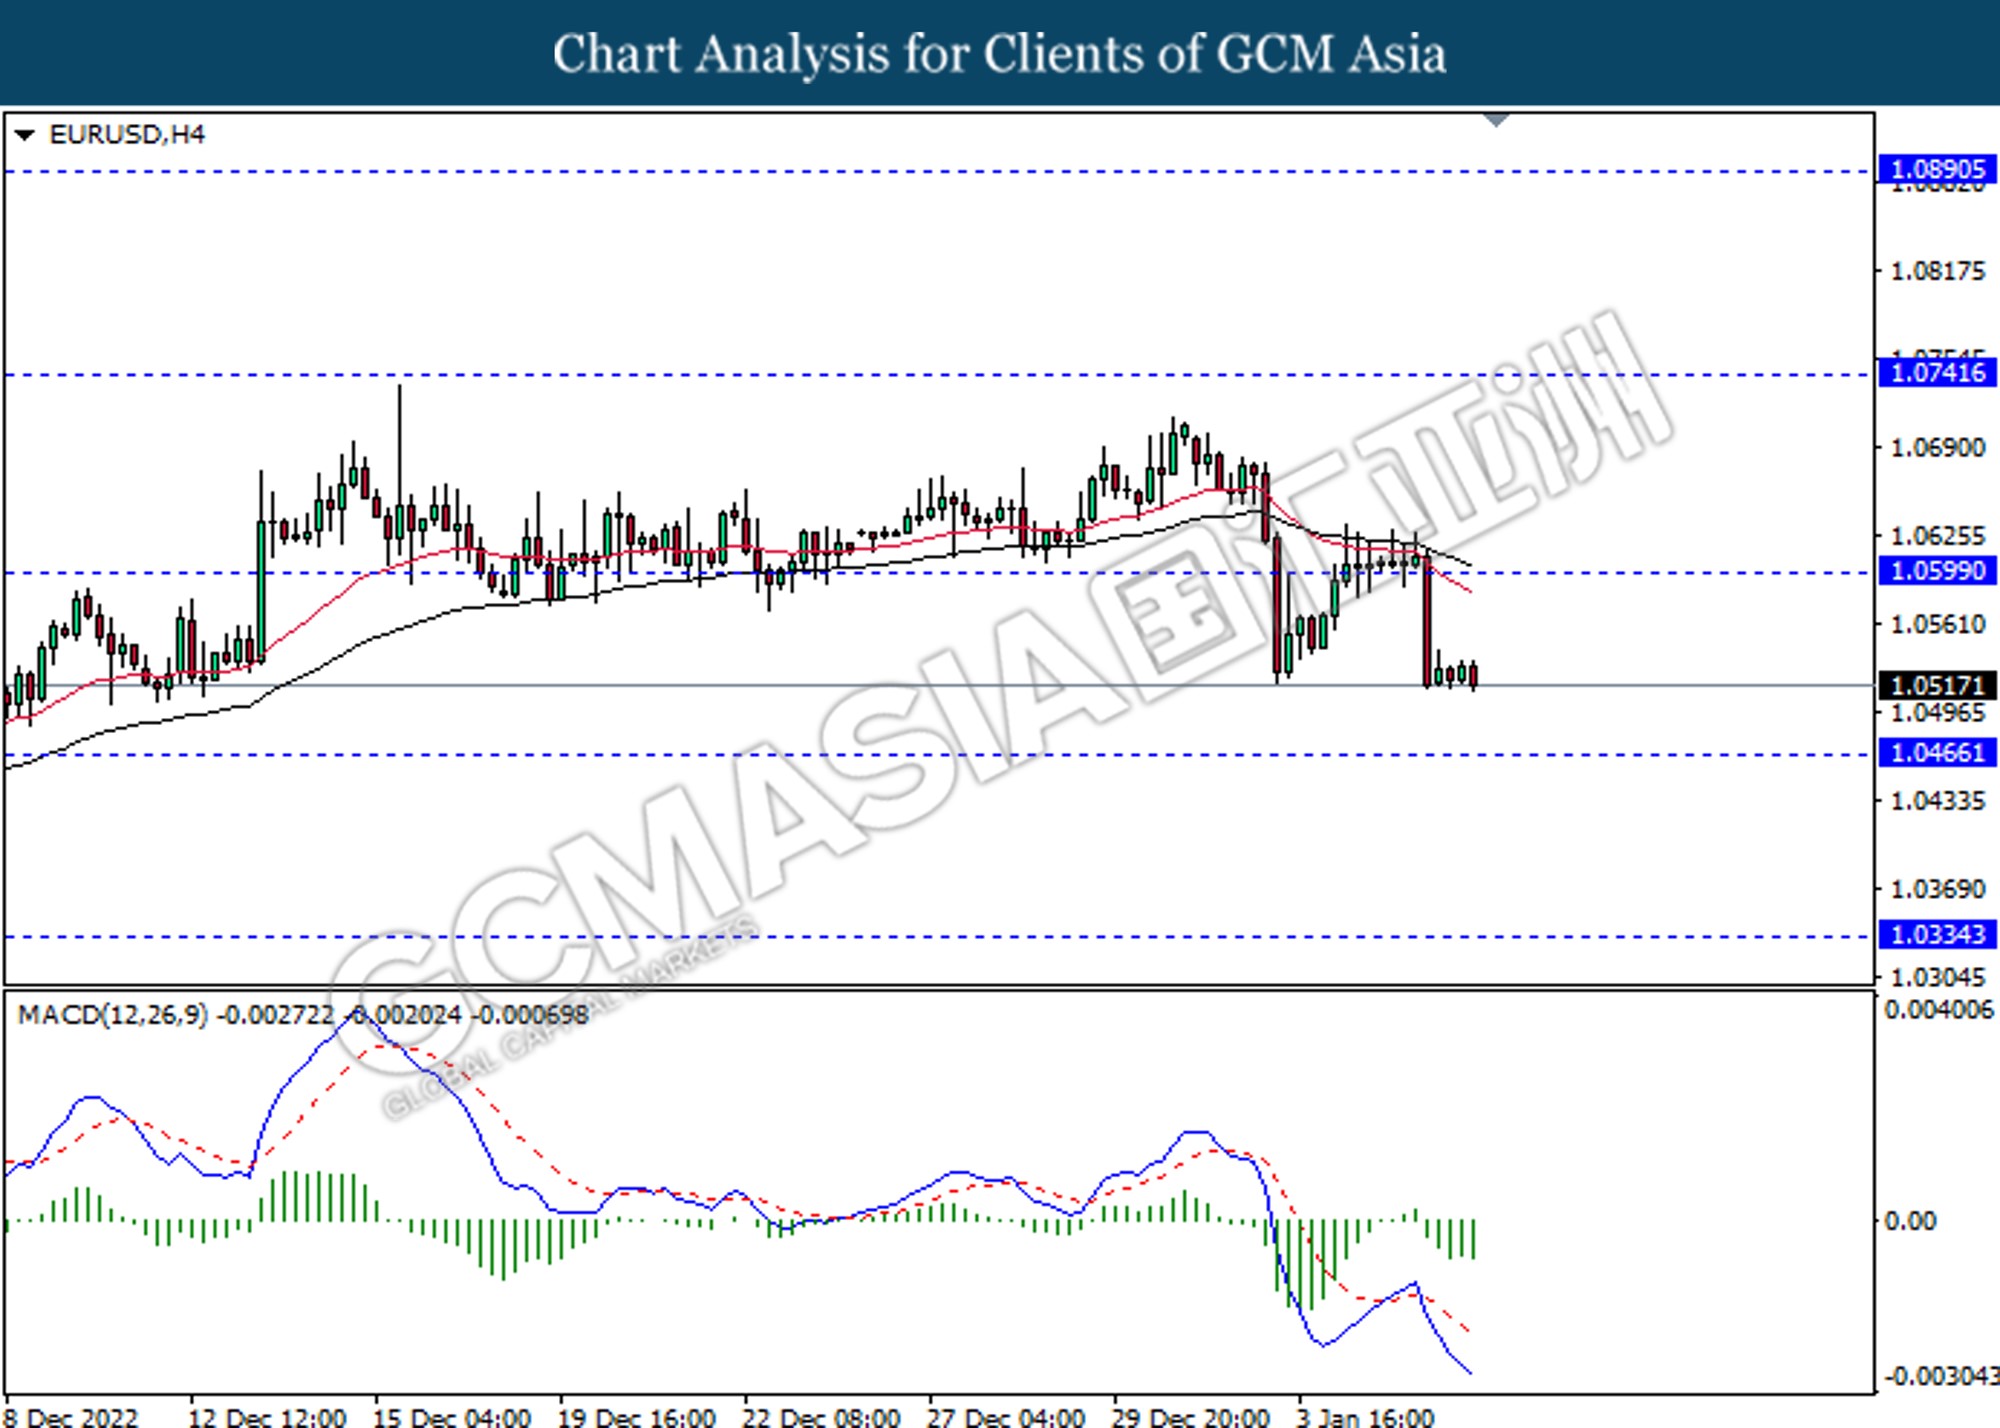This screenshot has width=2000, height=1428.
Task: Click the 3 Jan 16:00 time label
Action: coord(1366,1417)
